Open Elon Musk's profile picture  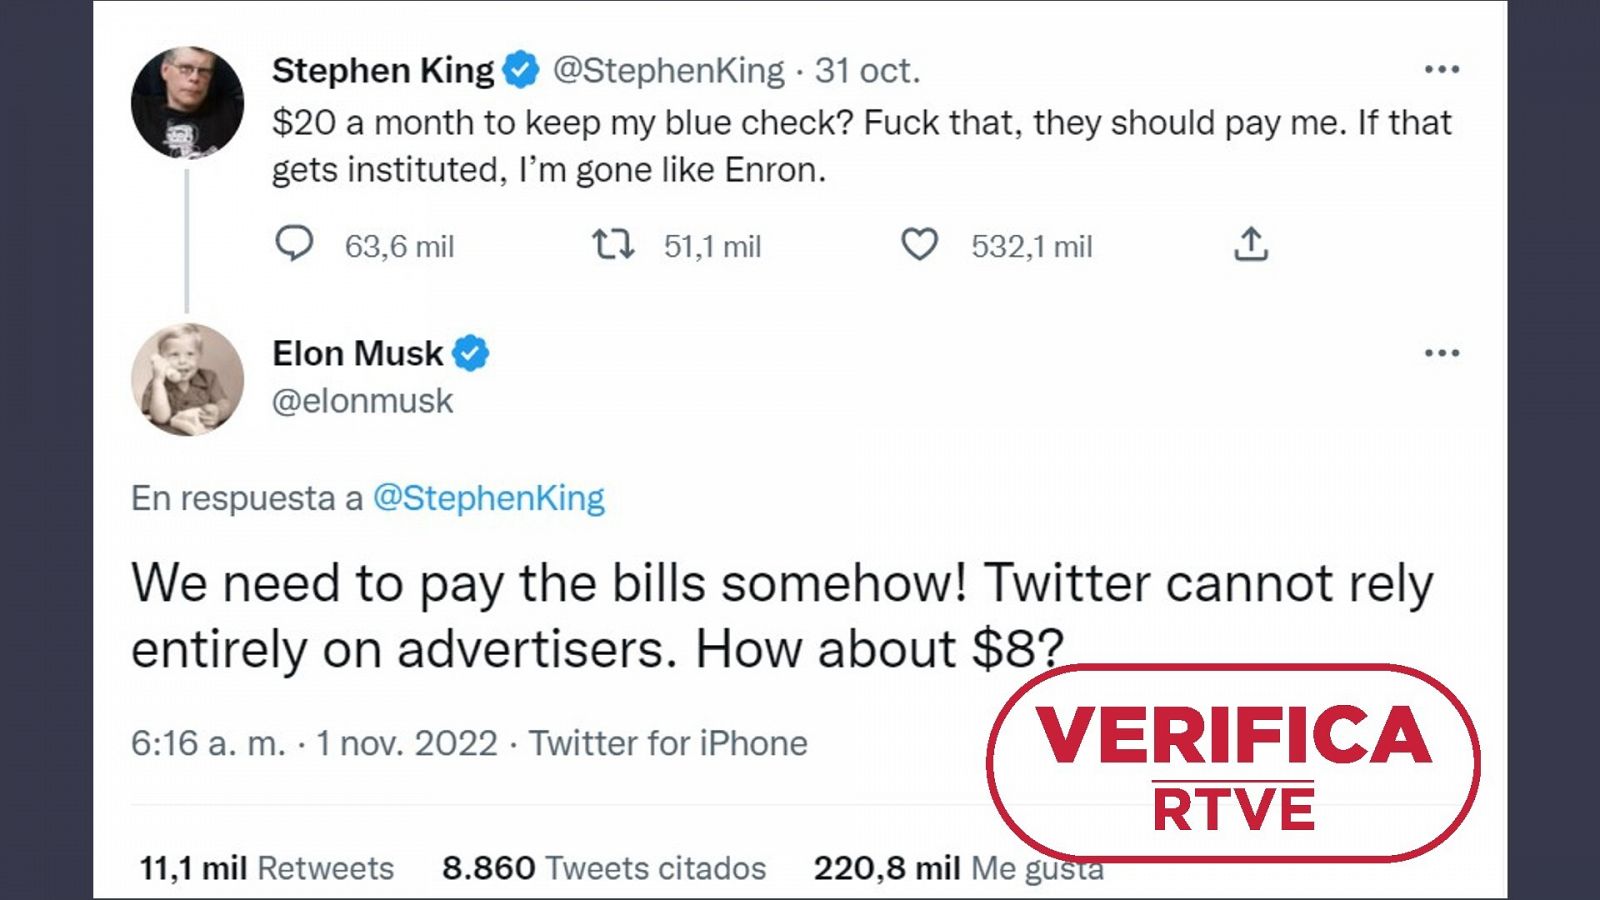point(187,380)
